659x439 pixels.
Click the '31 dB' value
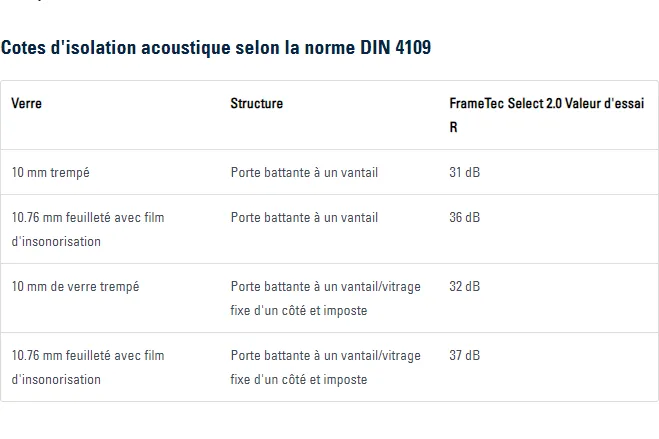tap(464, 173)
